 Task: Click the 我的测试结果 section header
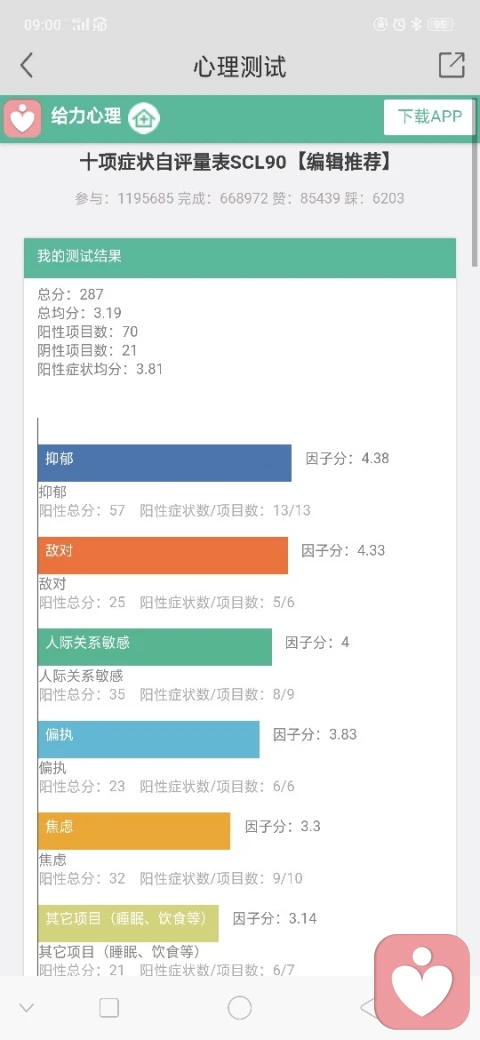click(240, 257)
